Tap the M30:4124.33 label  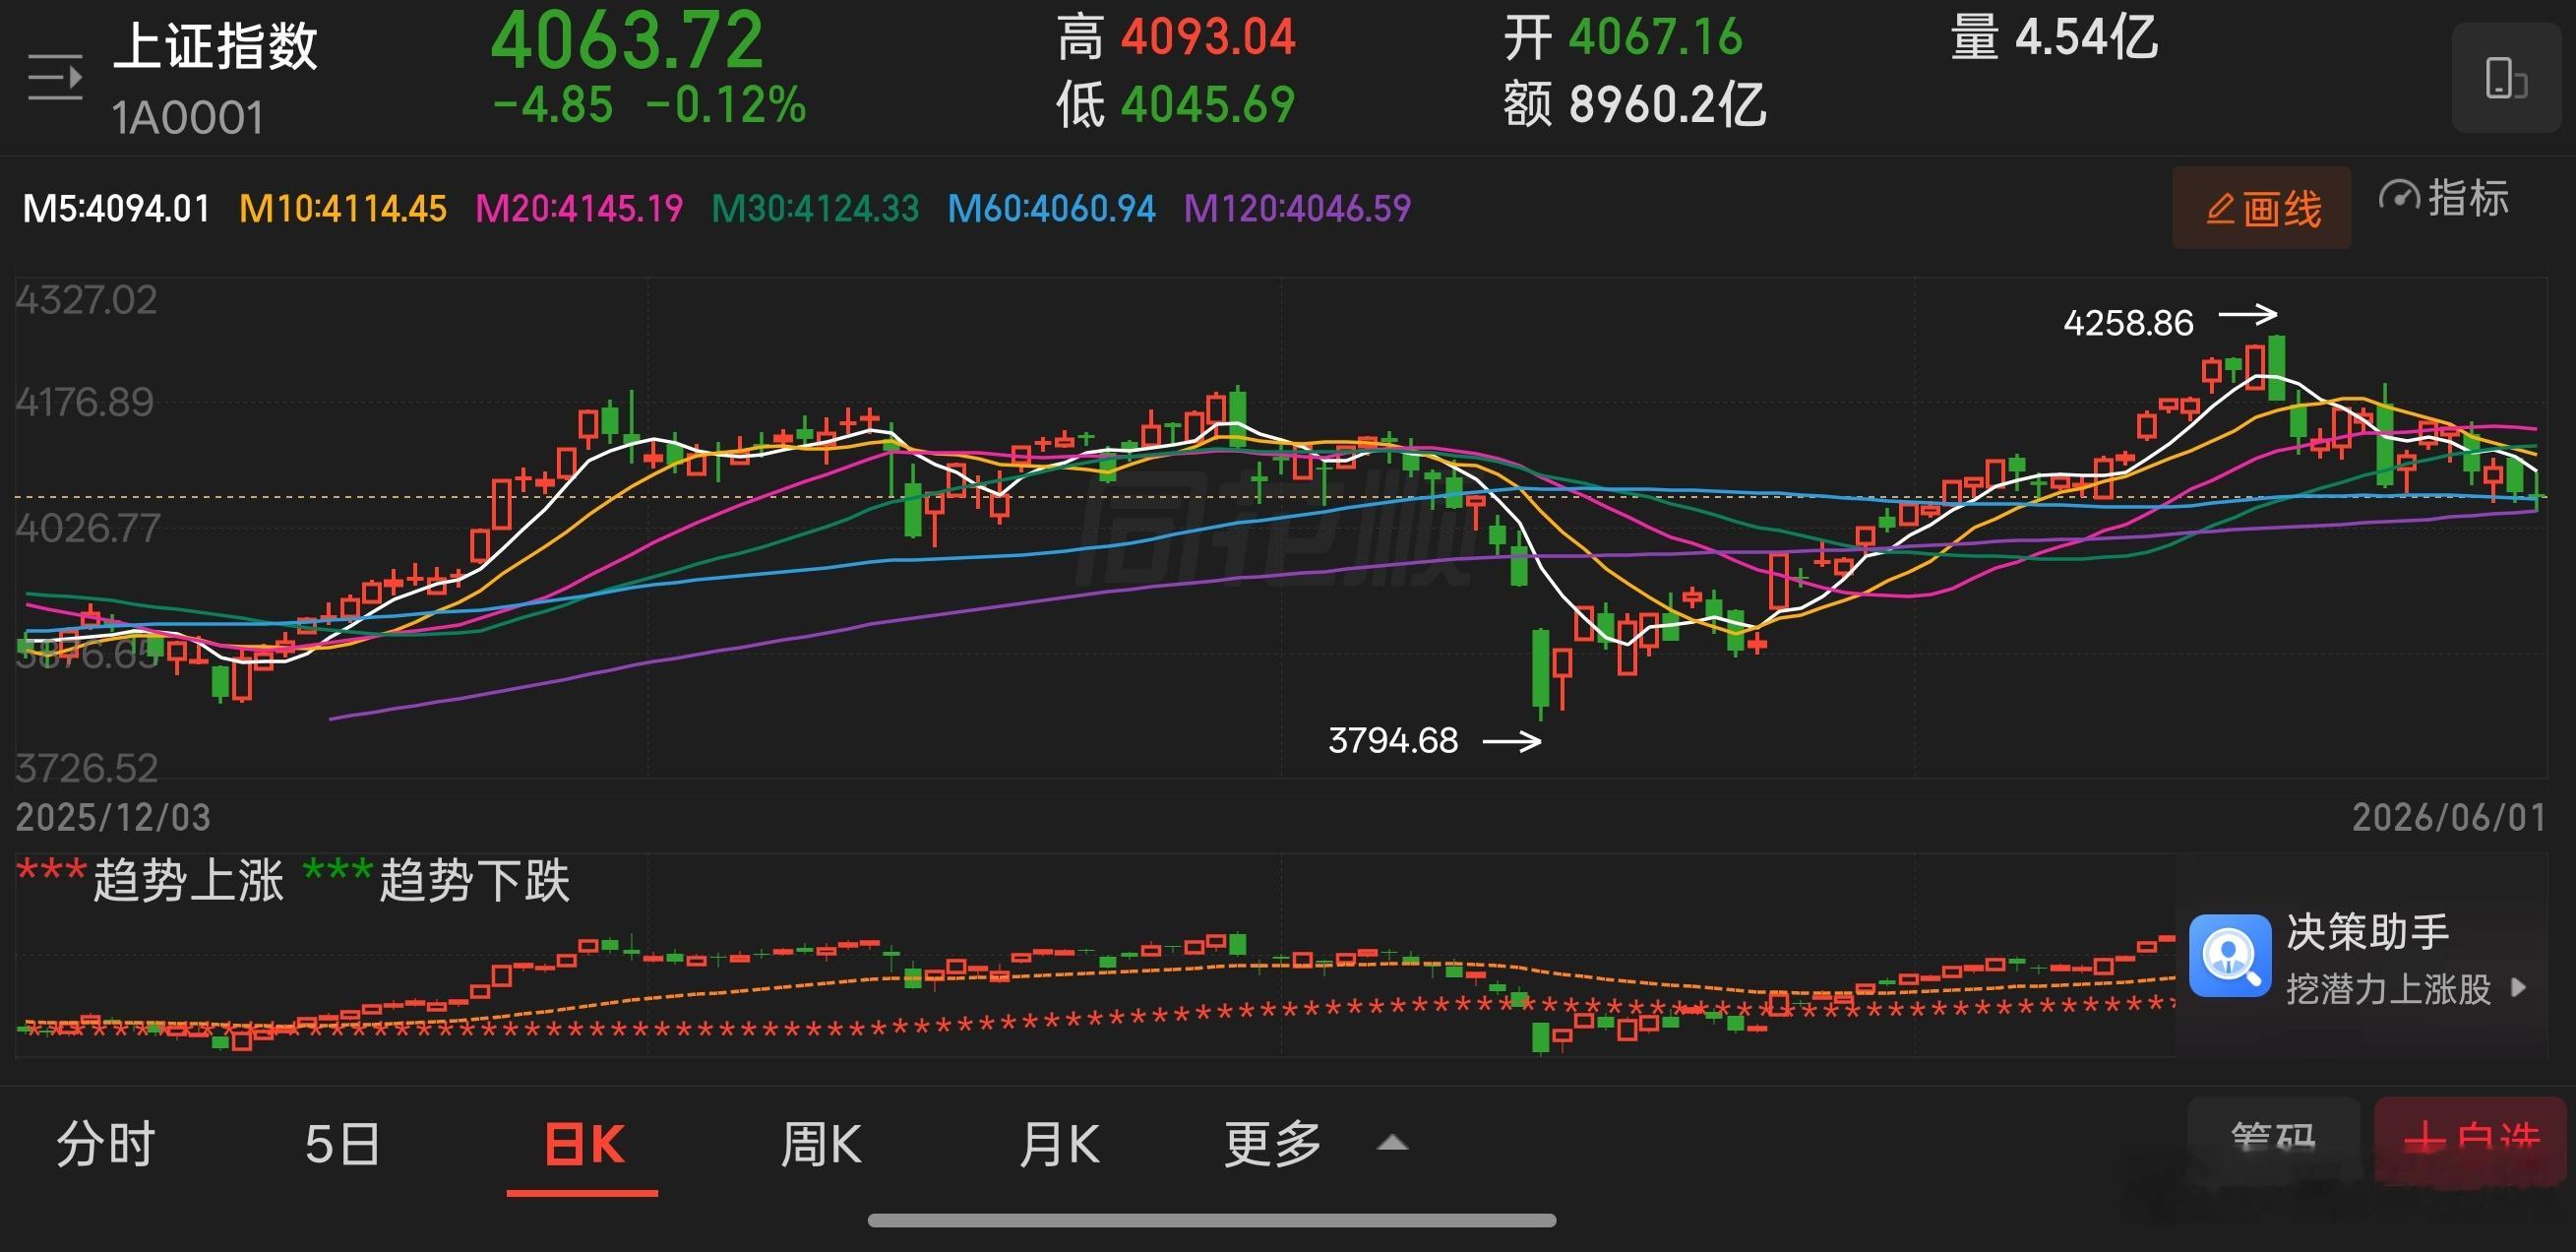[815, 209]
